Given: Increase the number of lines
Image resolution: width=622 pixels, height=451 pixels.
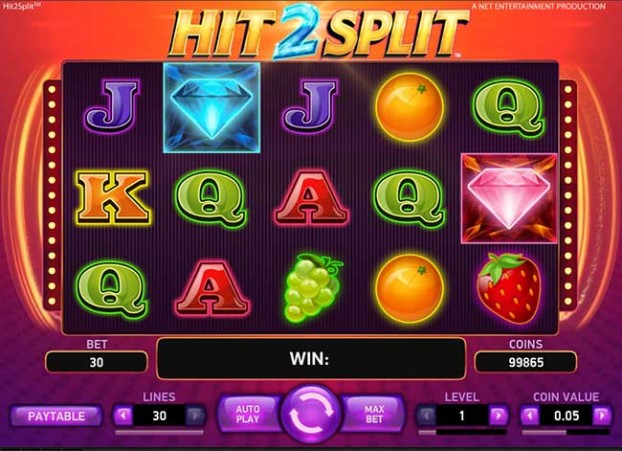Looking at the screenshot, I should coord(195,415).
